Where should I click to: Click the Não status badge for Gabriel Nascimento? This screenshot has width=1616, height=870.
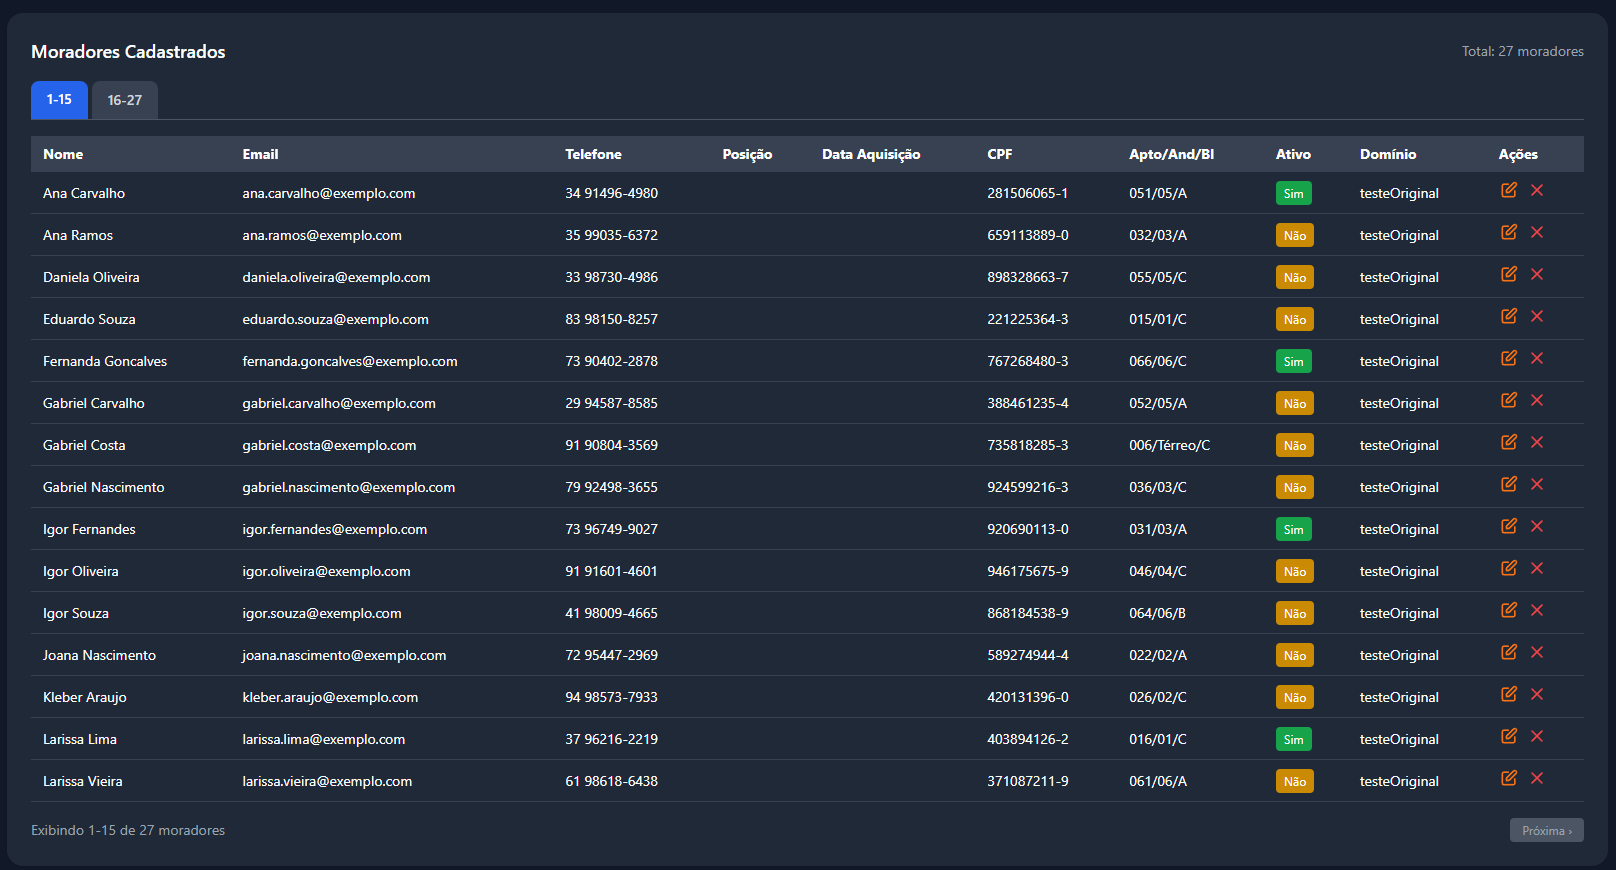(x=1294, y=488)
